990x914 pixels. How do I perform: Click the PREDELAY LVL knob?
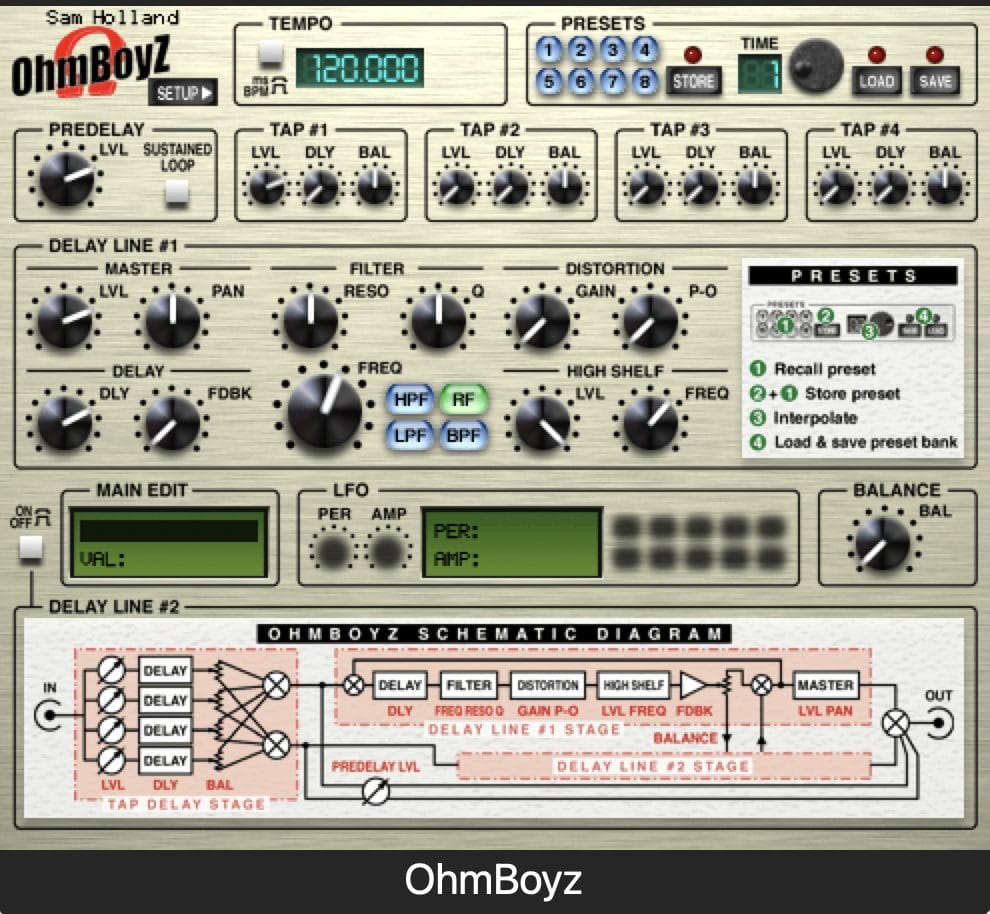(66, 179)
